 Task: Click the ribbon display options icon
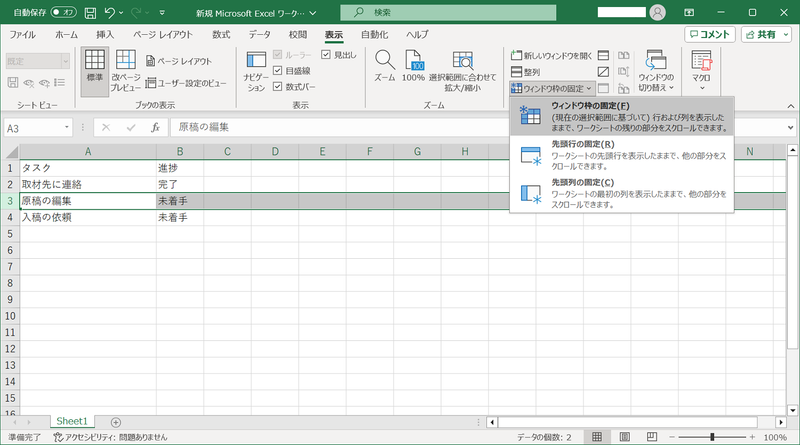coord(689,13)
